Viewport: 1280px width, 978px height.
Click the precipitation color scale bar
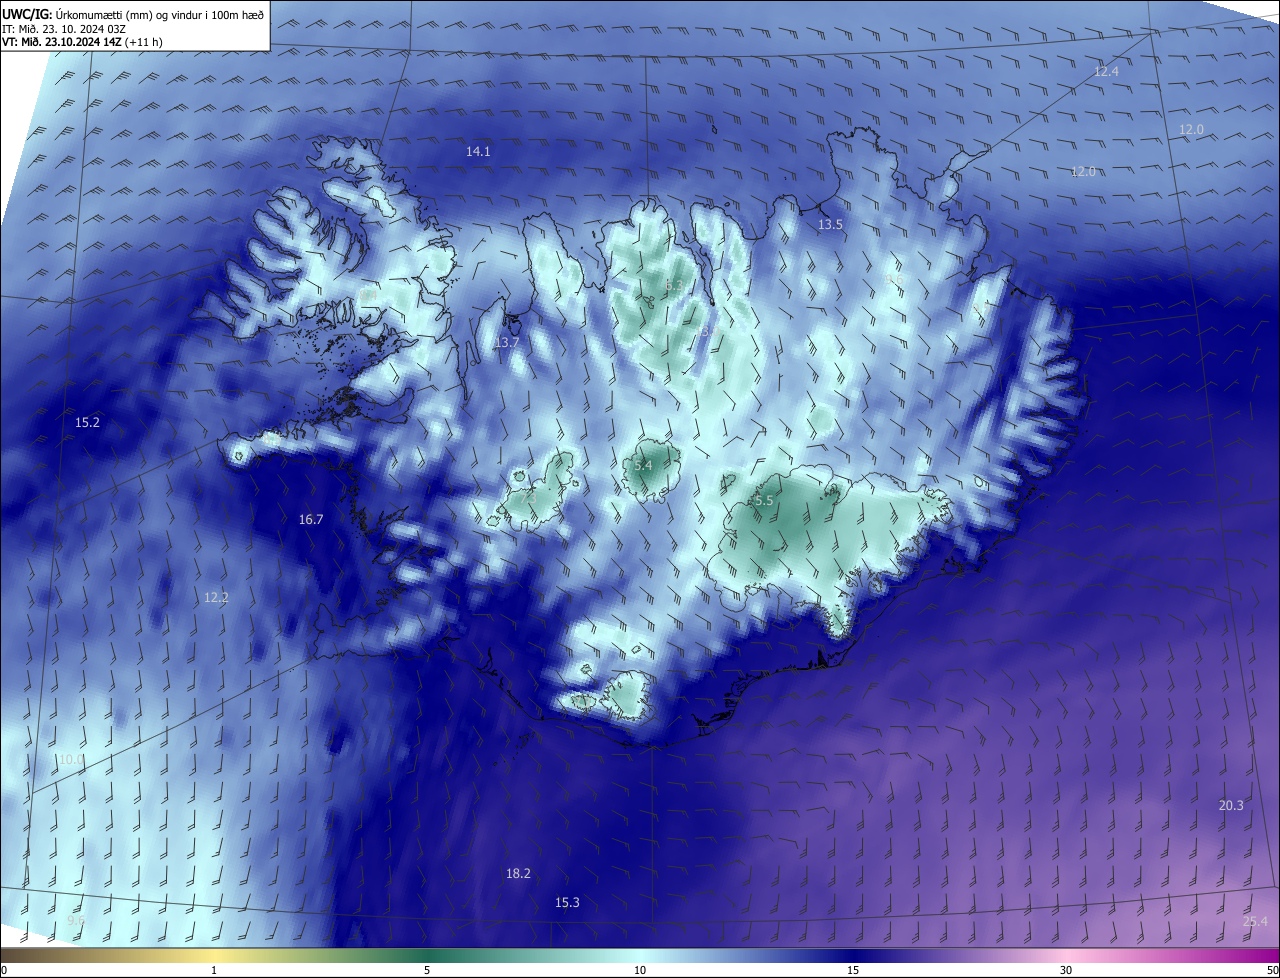tap(640, 956)
